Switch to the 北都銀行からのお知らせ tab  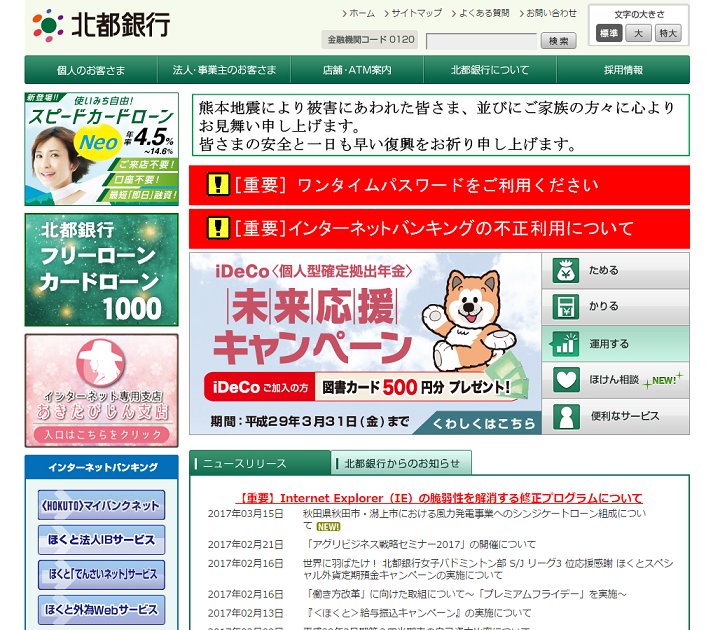pyautogui.click(x=401, y=463)
